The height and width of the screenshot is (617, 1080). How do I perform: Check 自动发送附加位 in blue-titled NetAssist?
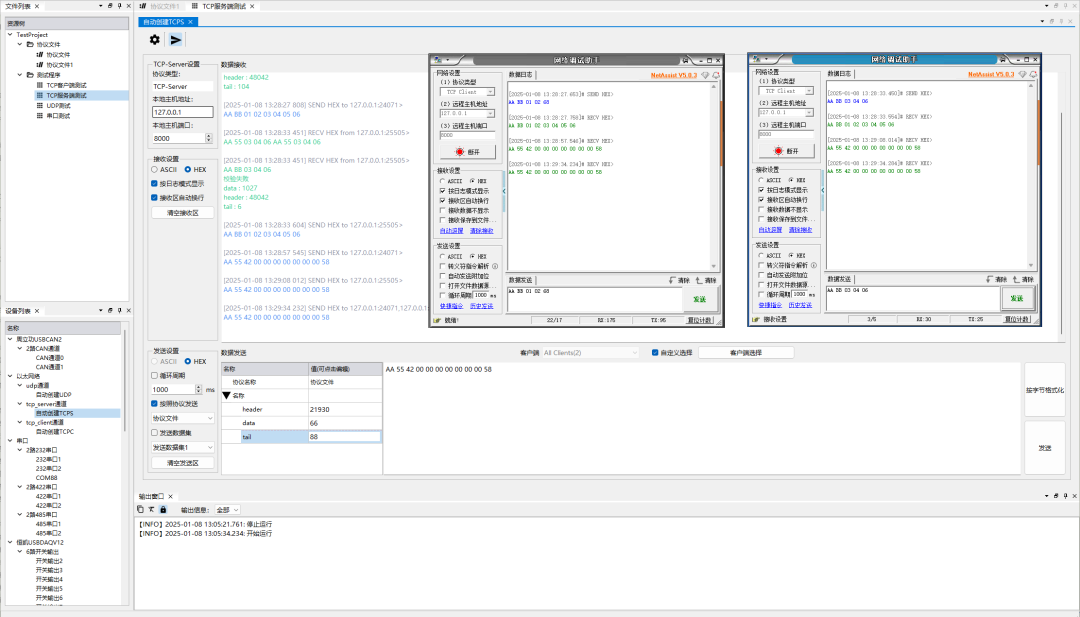[x=762, y=275]
